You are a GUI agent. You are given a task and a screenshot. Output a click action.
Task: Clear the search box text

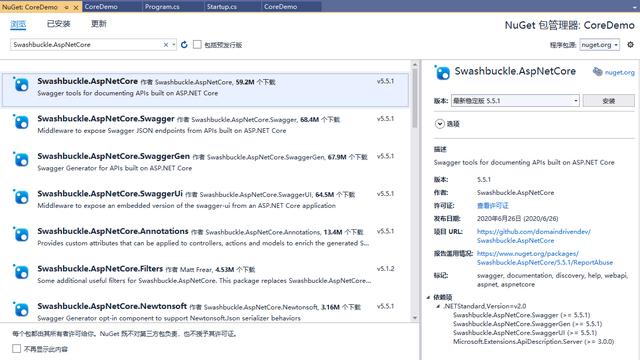166,44
